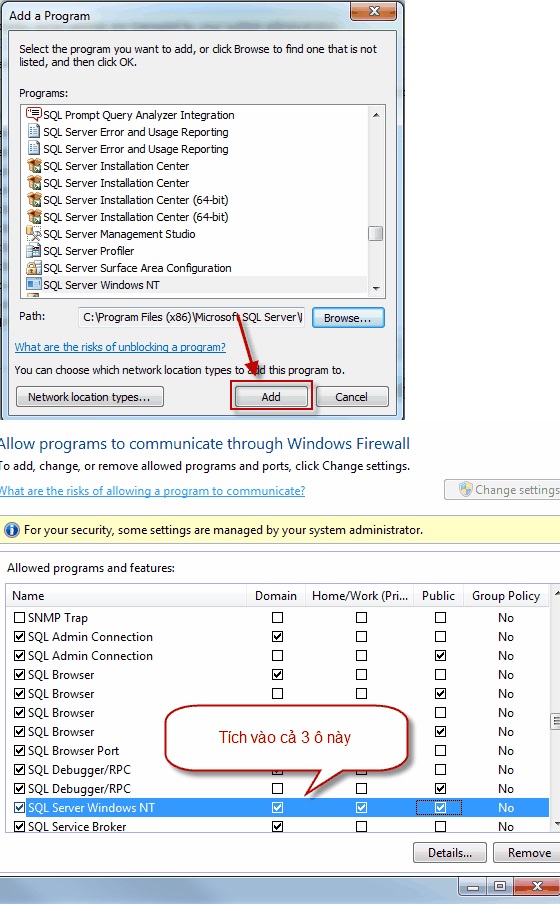Click the shield icon on Change settings
Viewport: 560px width, 904px height.
pos(465,489)
